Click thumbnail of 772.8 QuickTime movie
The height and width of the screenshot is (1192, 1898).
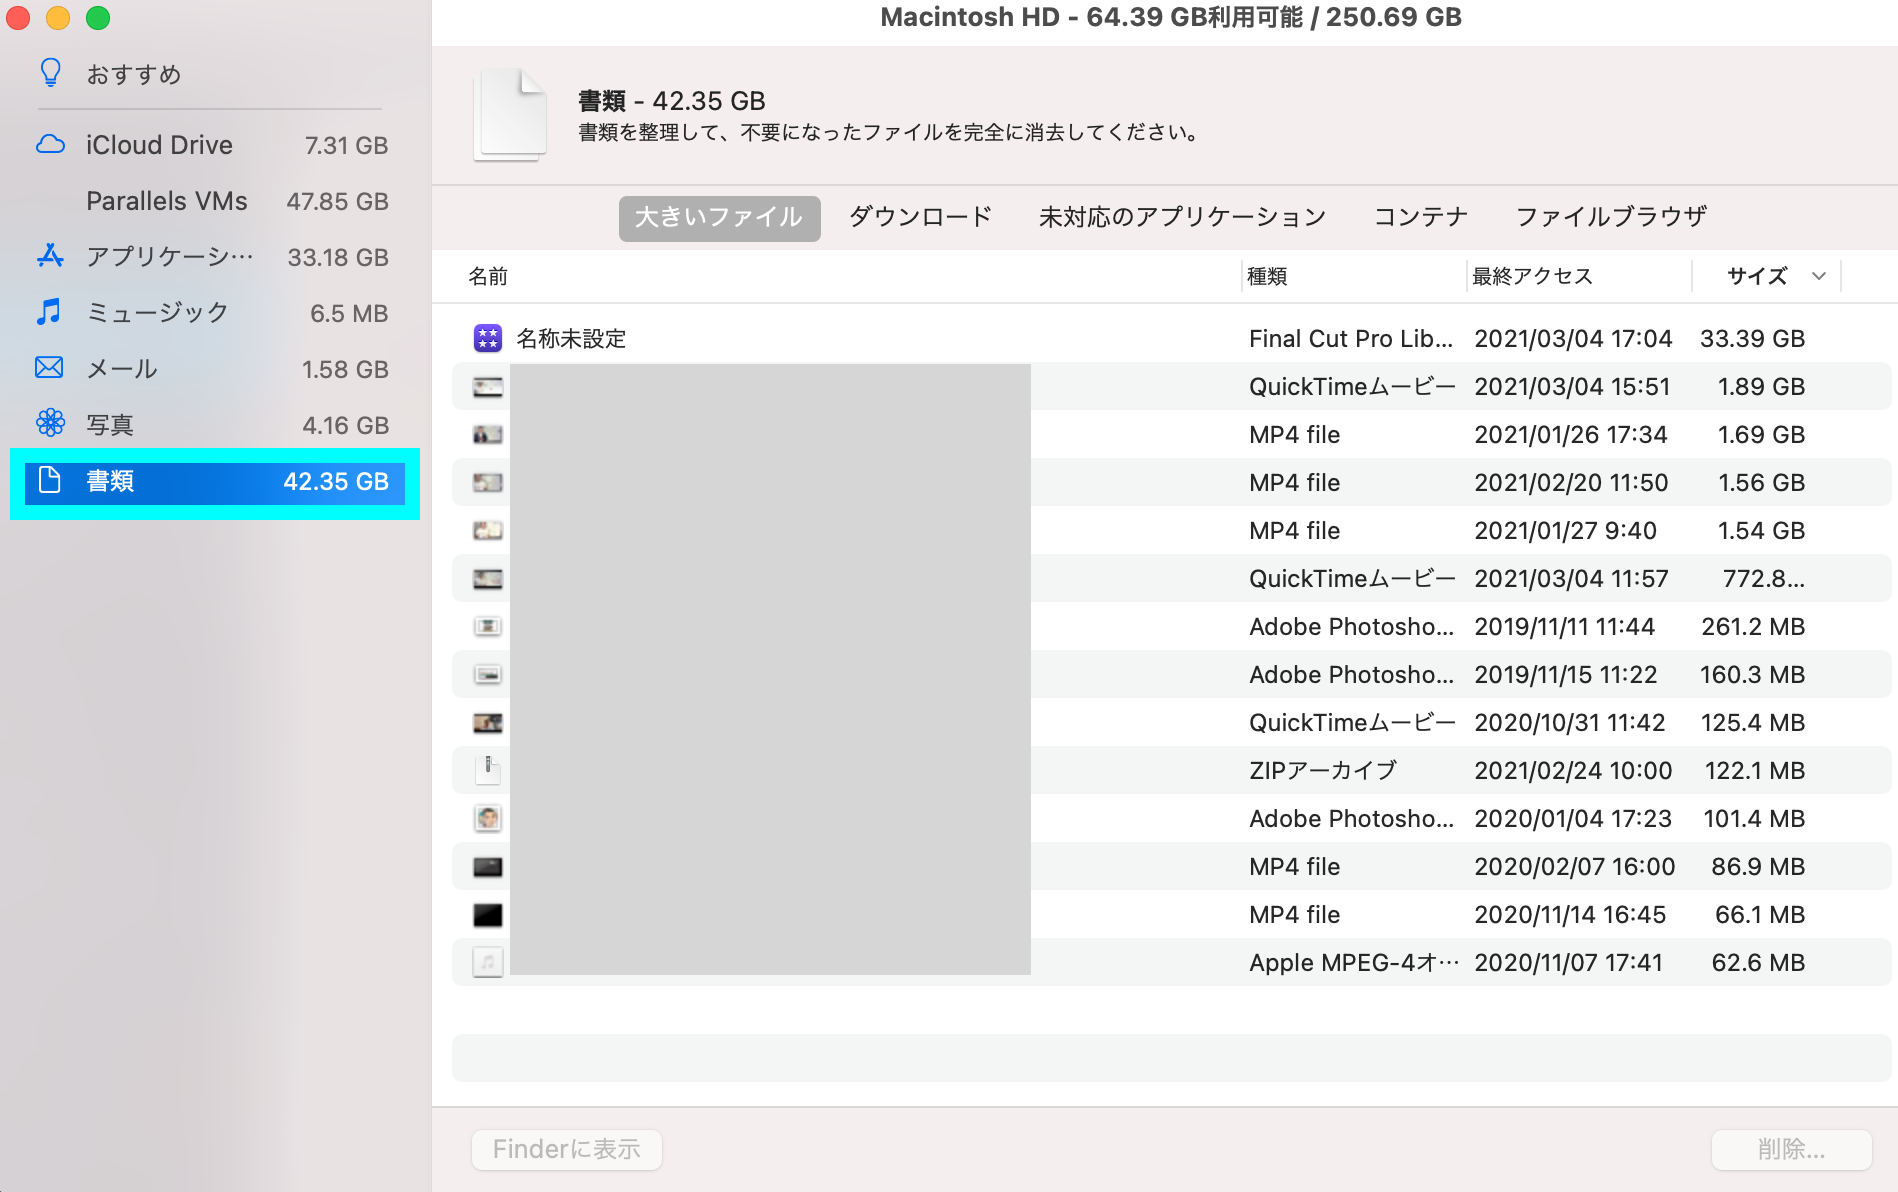point(487,578)
